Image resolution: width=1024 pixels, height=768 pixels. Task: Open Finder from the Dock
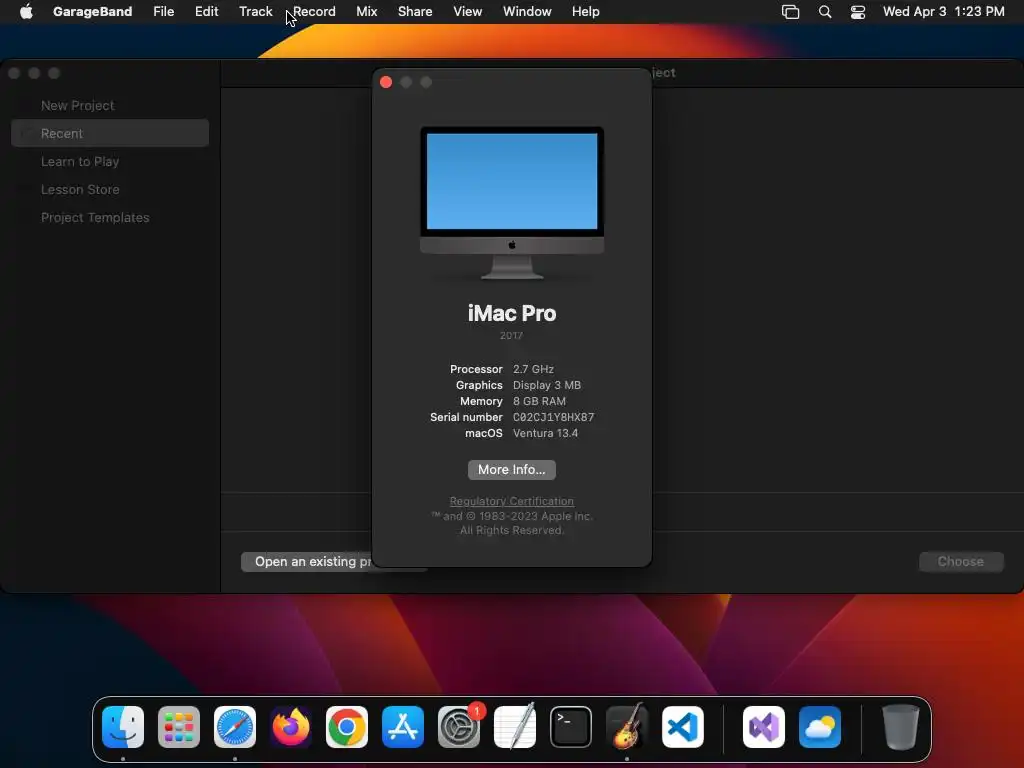(x=123, y=727)
